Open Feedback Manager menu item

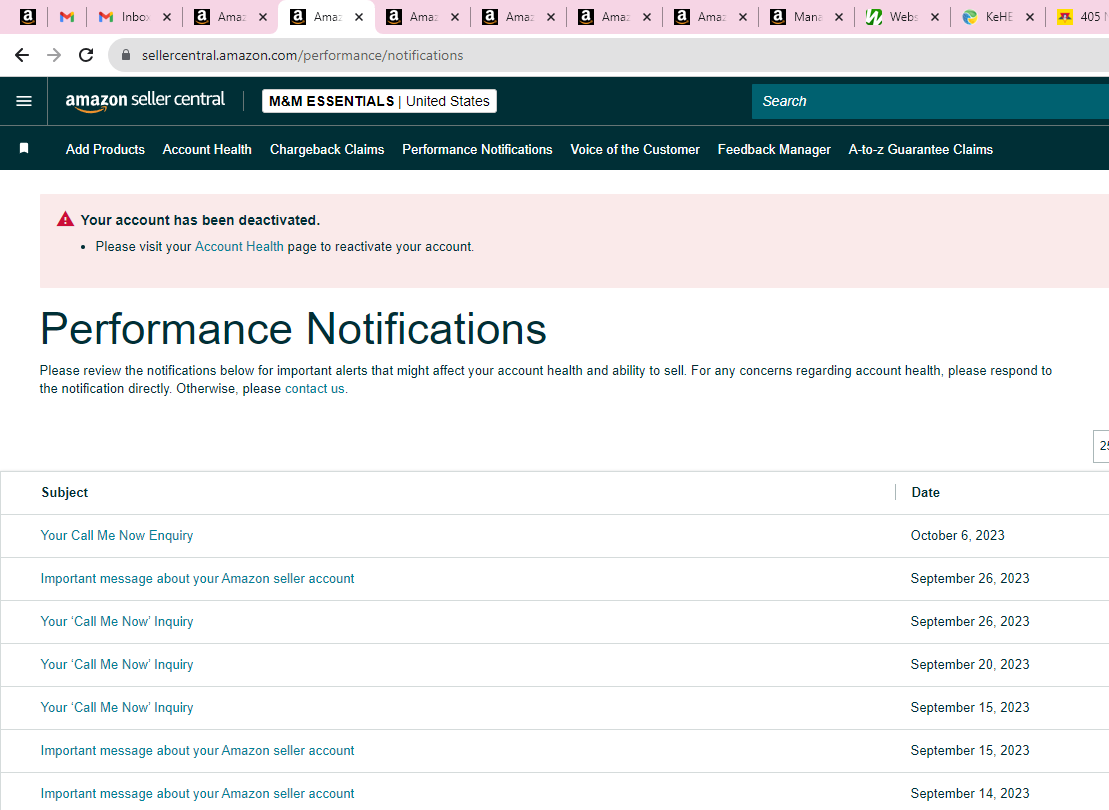pyautogui.click(x=774, y=149)
